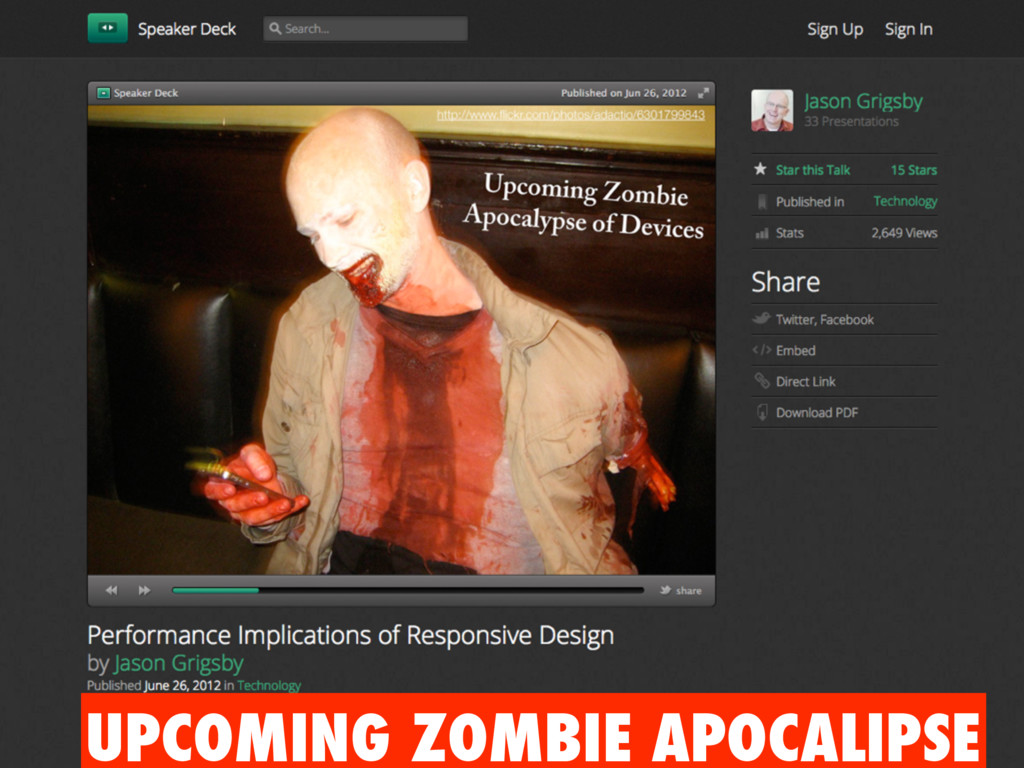Click the Published on Jun 26, 2012 text
This screenshot has height=768, width=1024.
[624, 93]
